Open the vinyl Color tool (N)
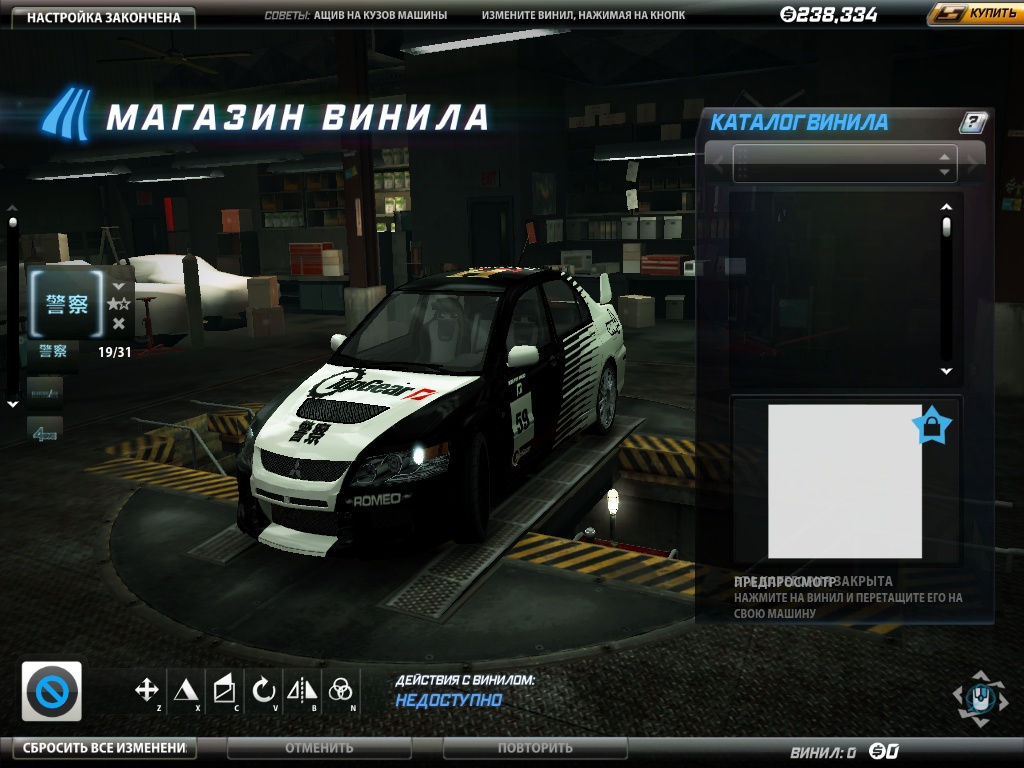The image size is (1024, 768). click(x=341, y=690)
